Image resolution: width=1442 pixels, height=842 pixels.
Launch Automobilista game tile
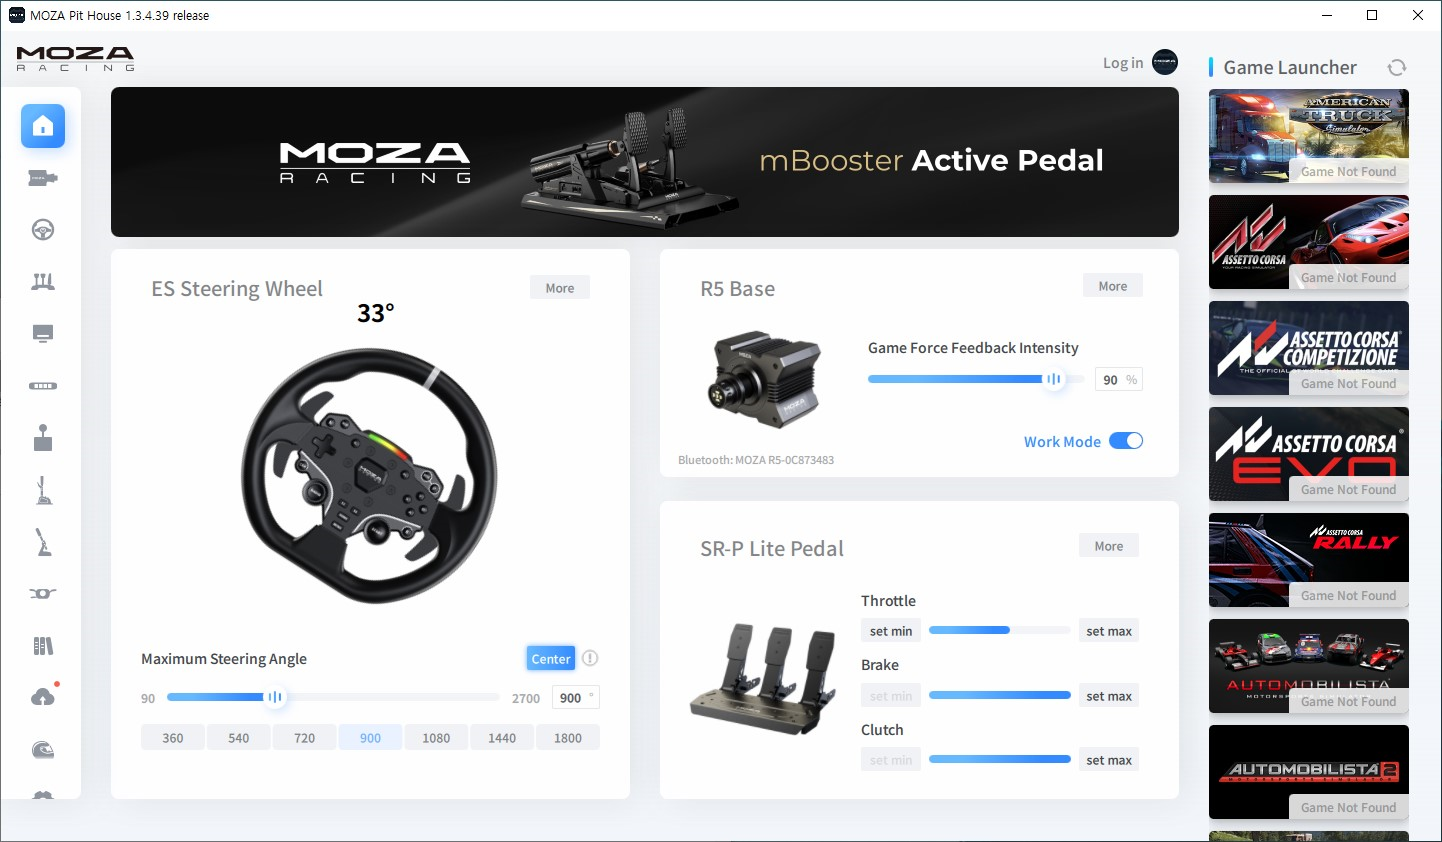coord(1309,666)
